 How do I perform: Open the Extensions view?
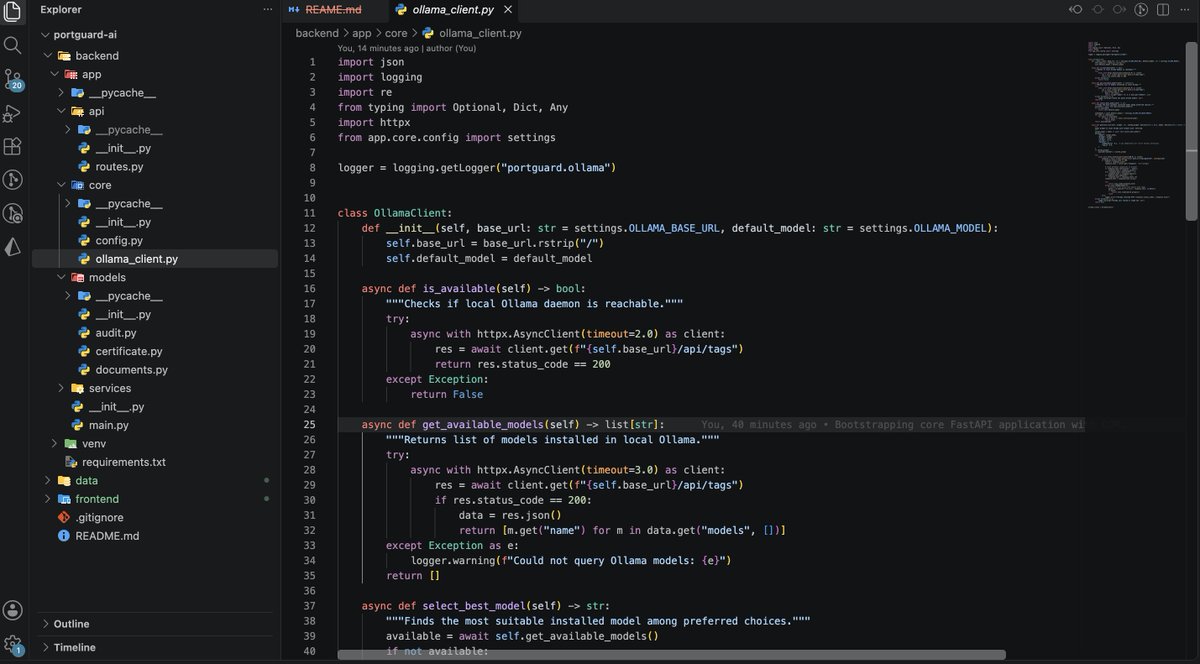13,146
